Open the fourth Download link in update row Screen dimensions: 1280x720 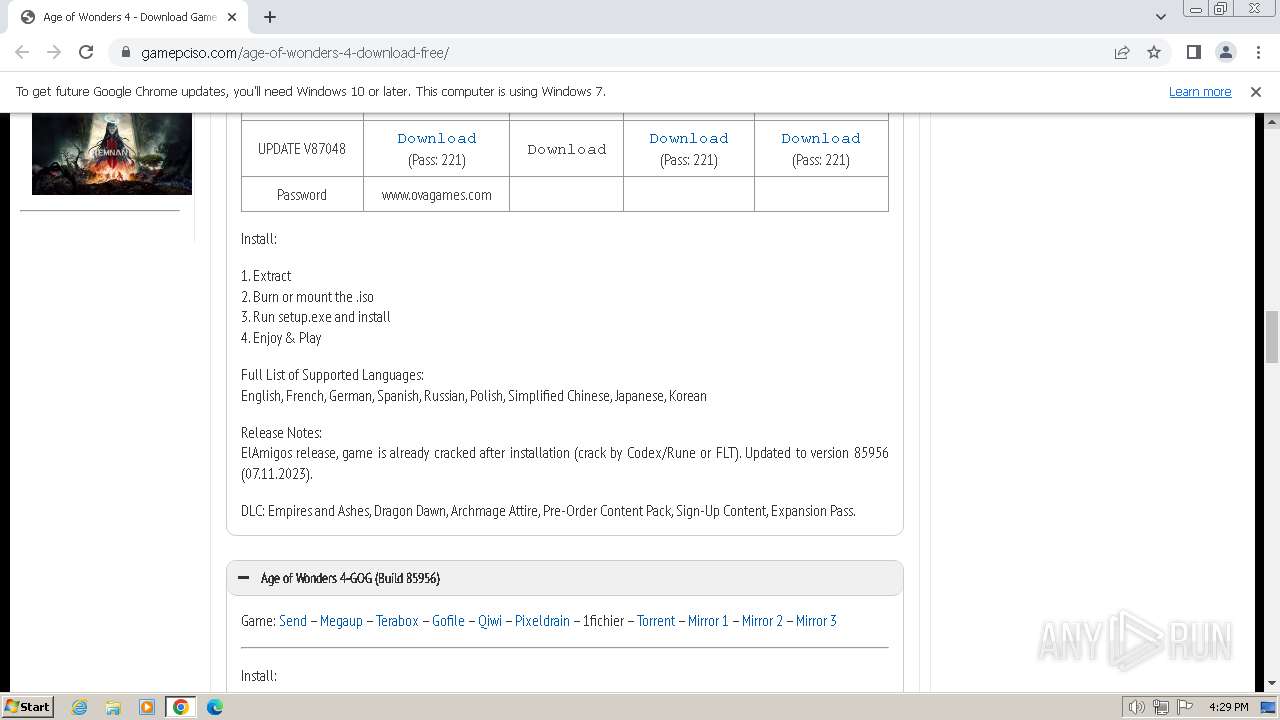coord(820,138)
